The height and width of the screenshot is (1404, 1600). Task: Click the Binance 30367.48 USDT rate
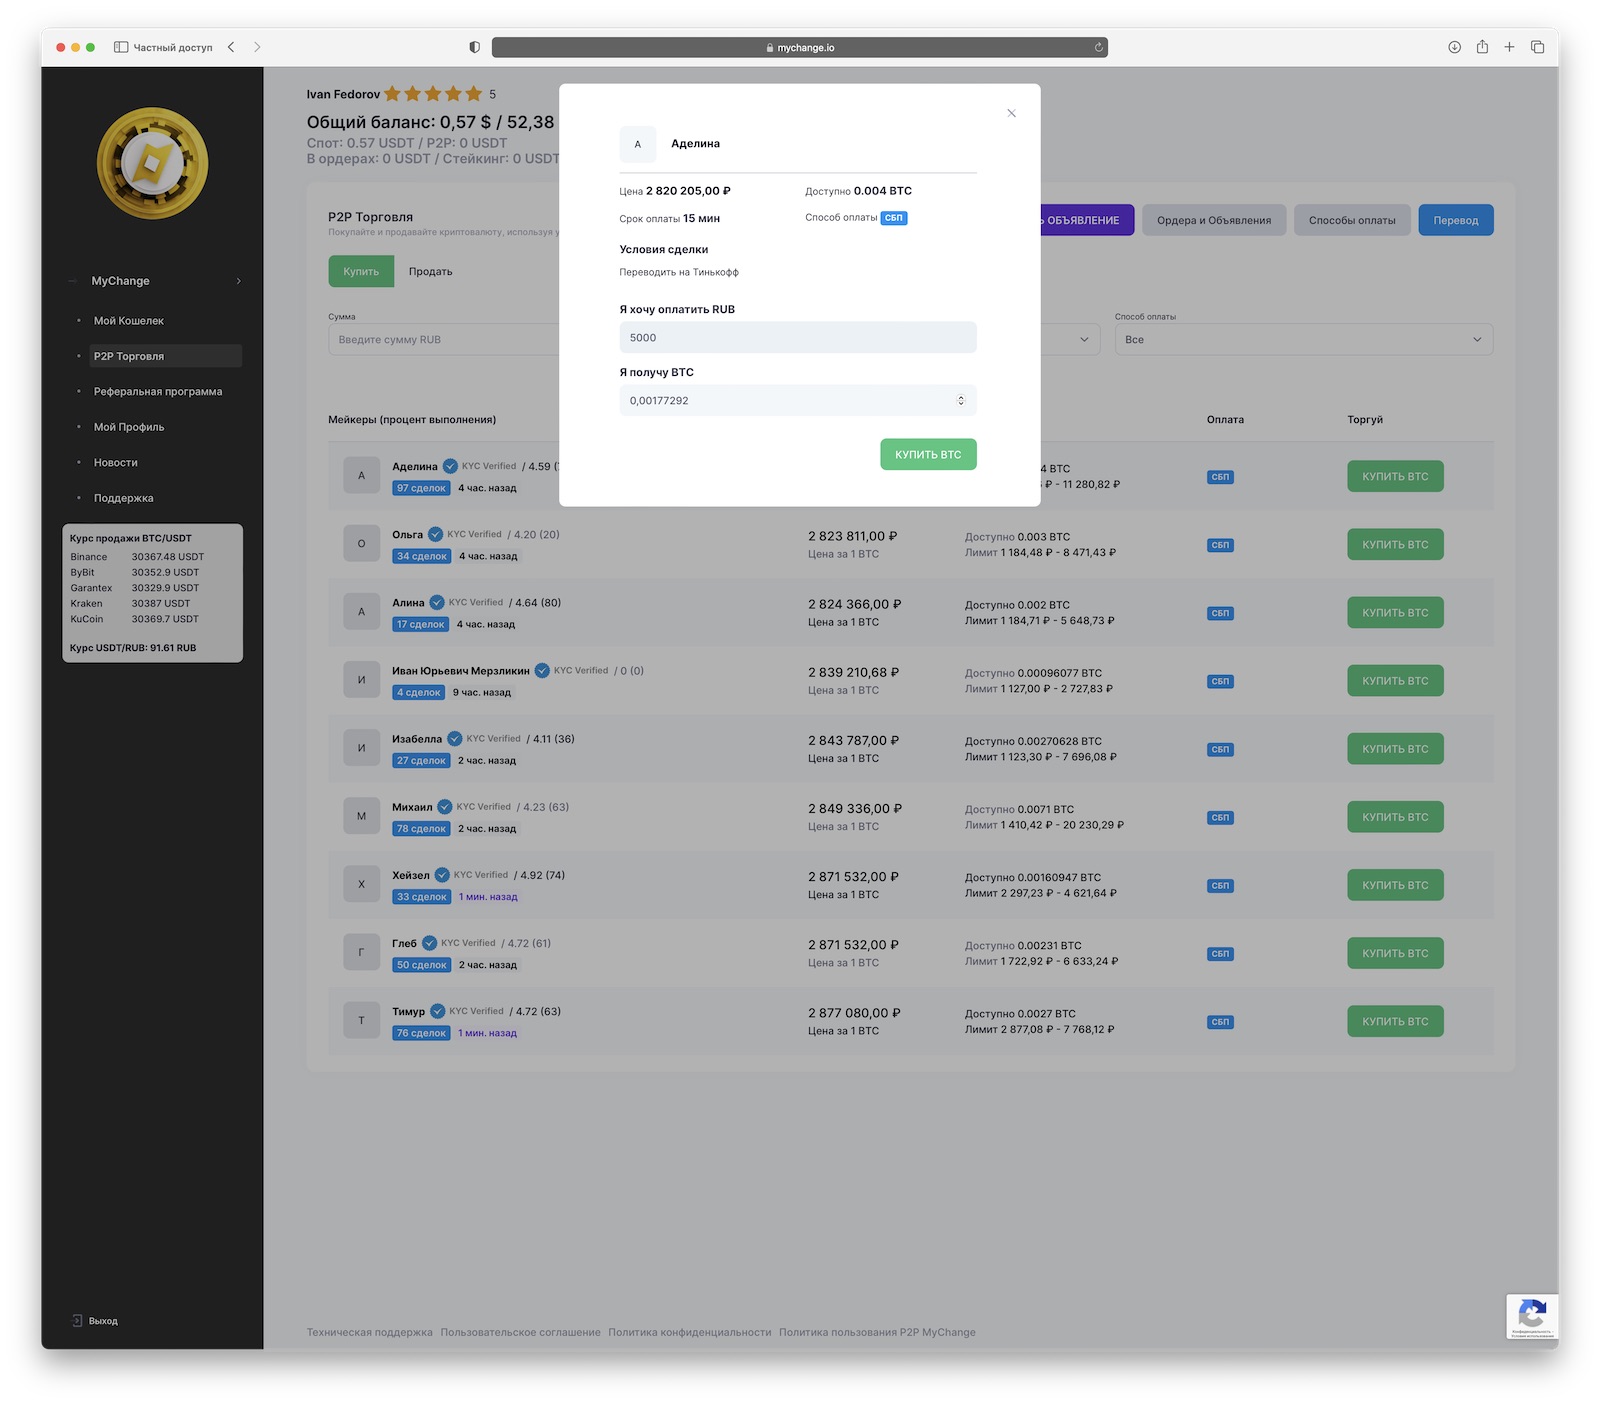click(137, 557)
